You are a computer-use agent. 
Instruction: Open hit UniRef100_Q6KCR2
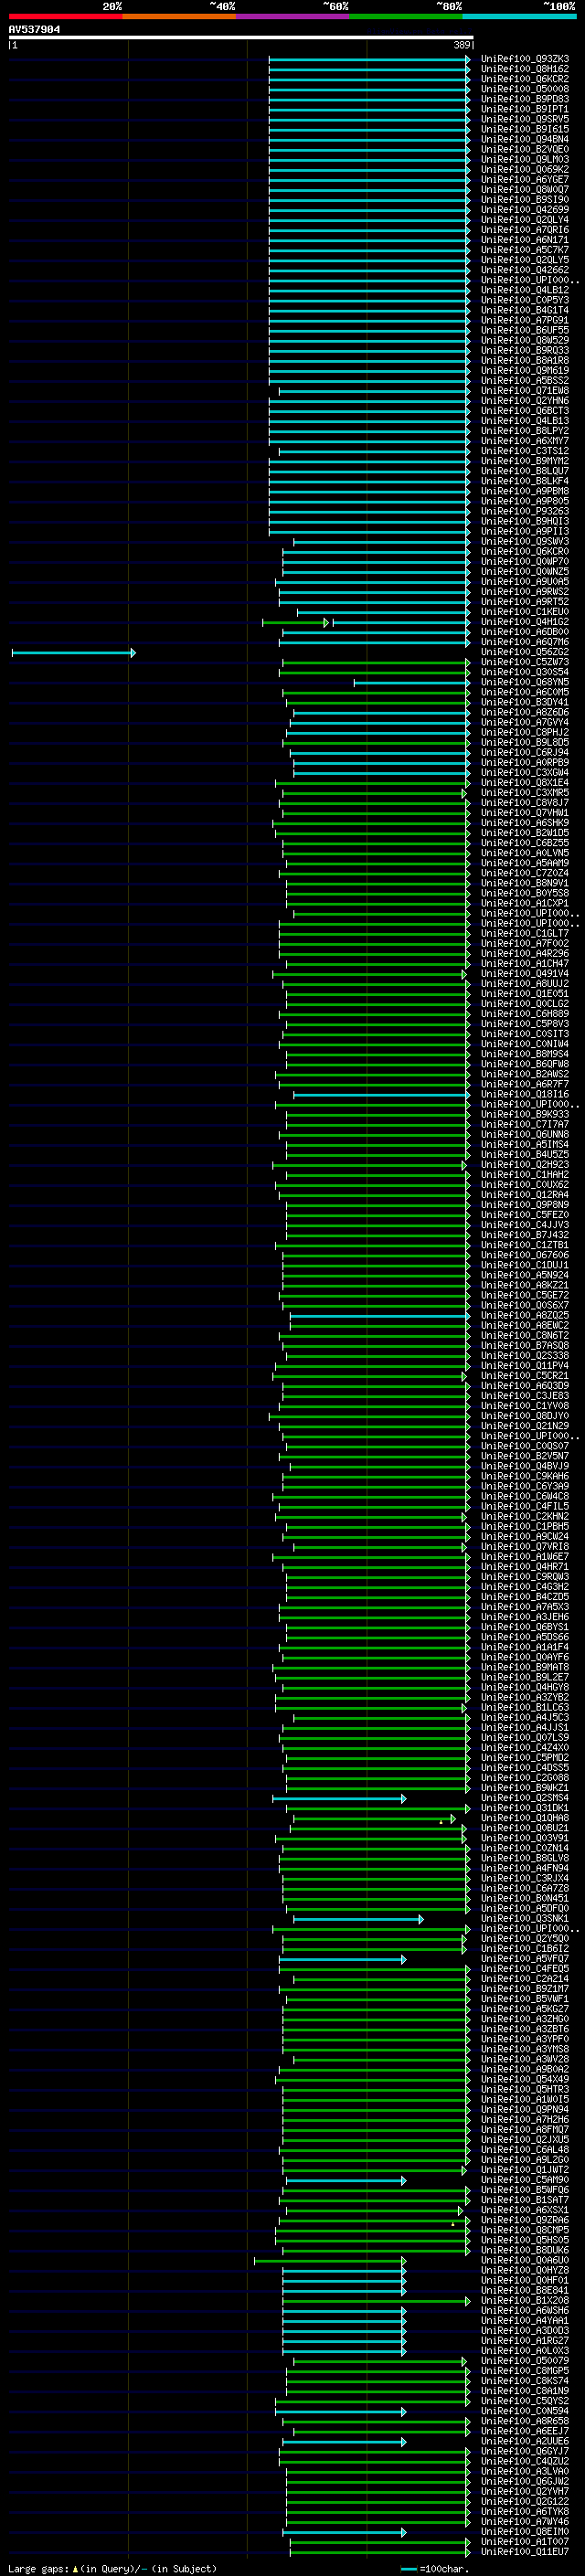coord(525,79)
